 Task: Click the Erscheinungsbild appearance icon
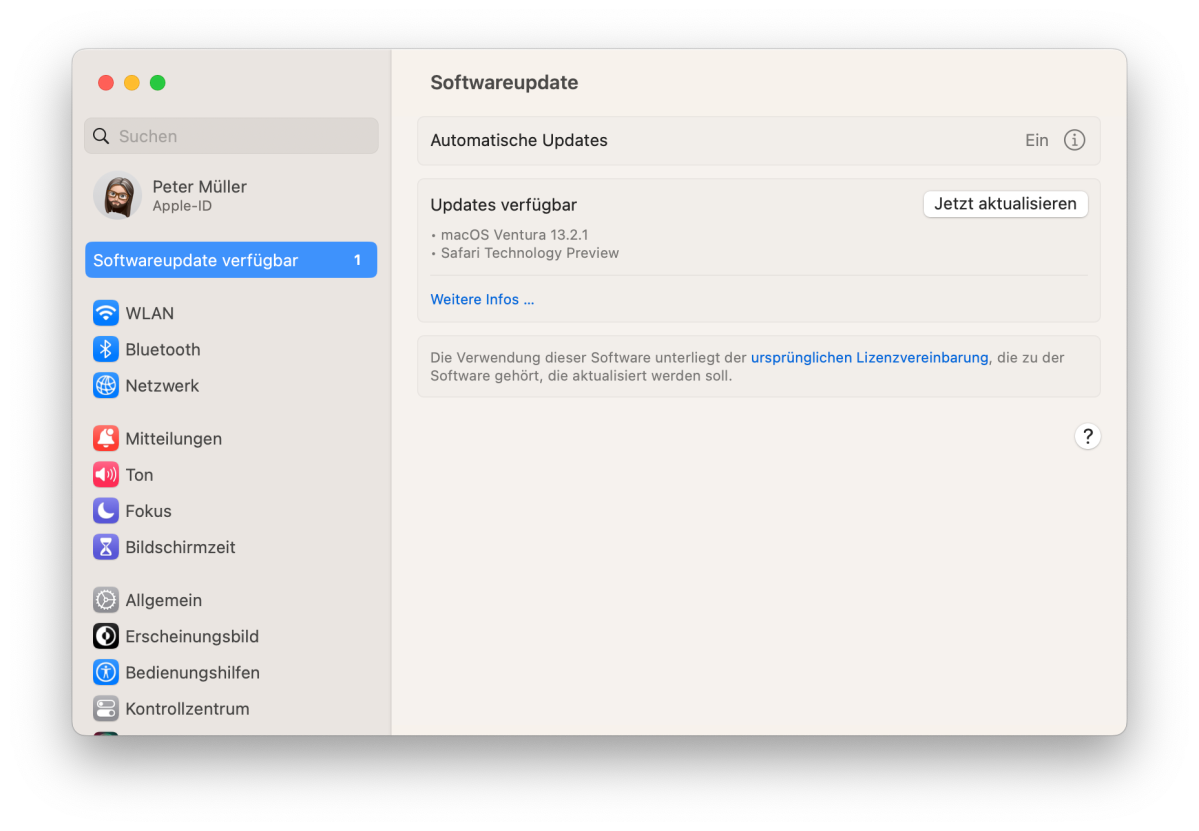(106, 636)
